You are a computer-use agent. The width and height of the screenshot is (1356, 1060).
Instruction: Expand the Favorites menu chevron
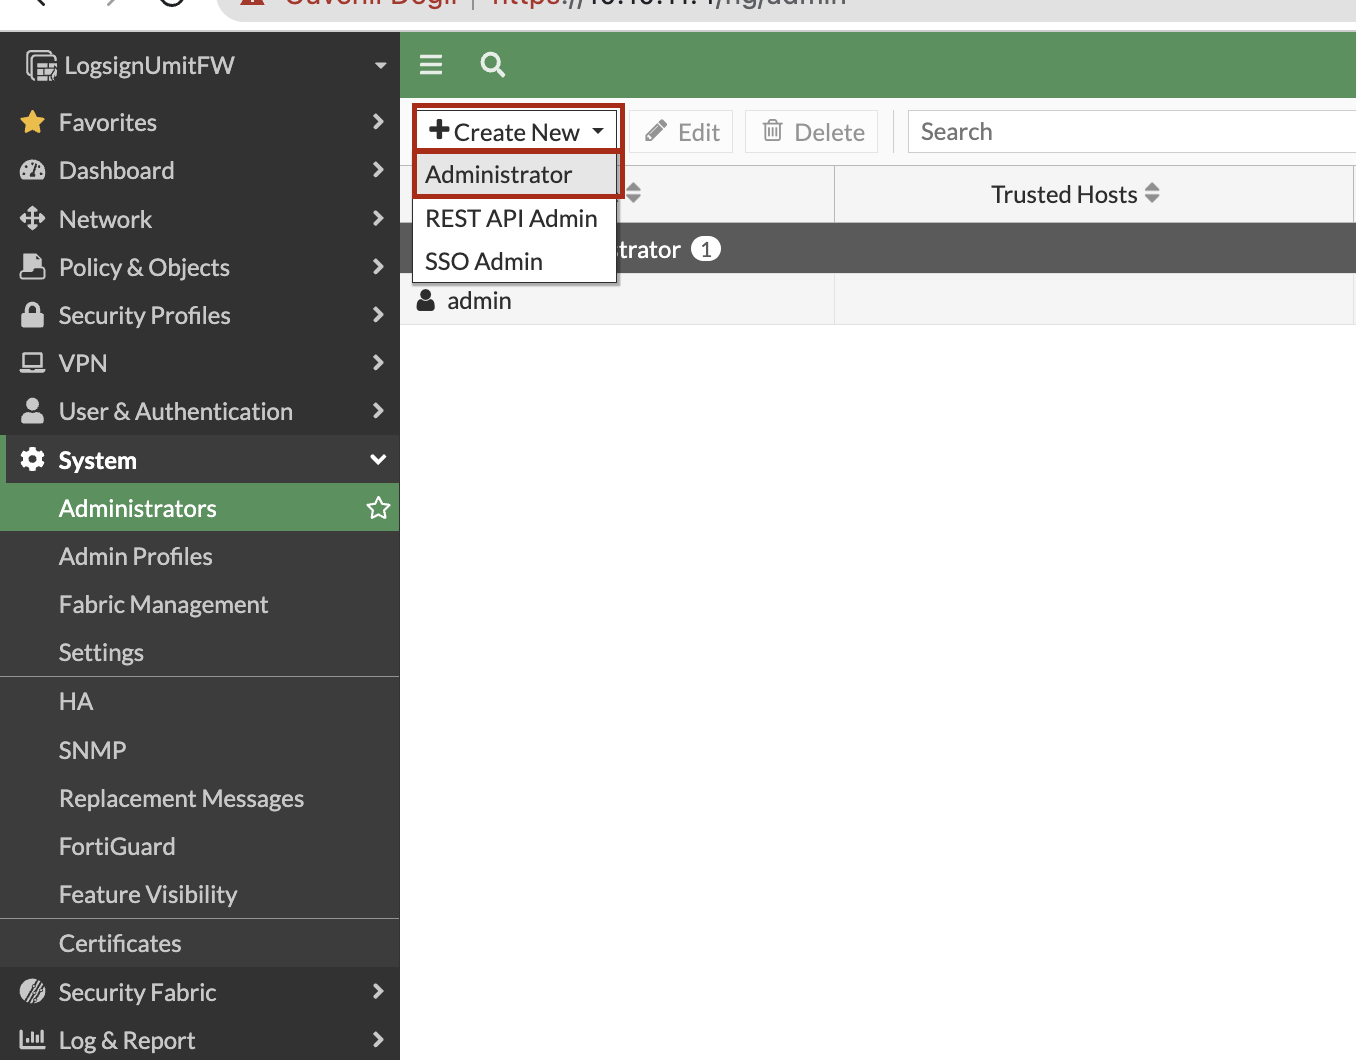[378, 122]
